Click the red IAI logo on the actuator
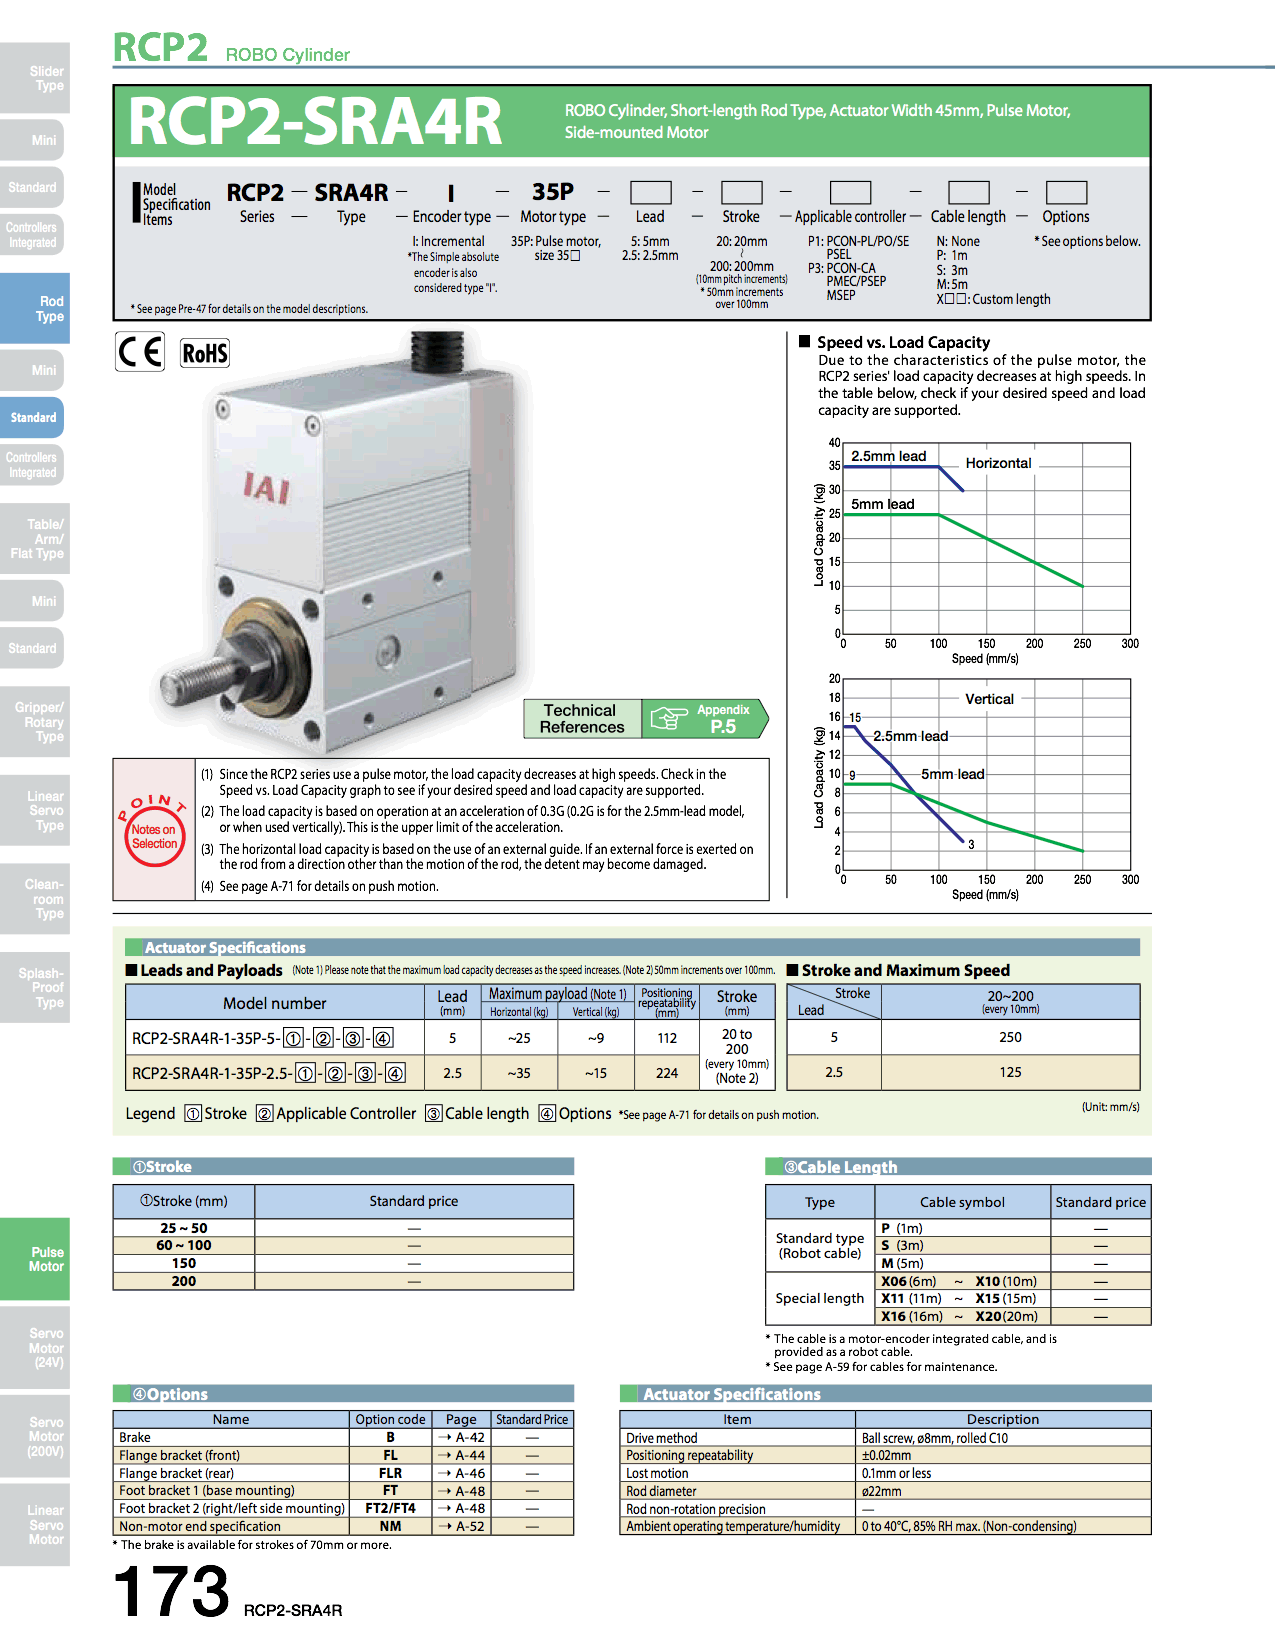Image resolution: width=1275 pixels, height=1650 pixels. 267,488
